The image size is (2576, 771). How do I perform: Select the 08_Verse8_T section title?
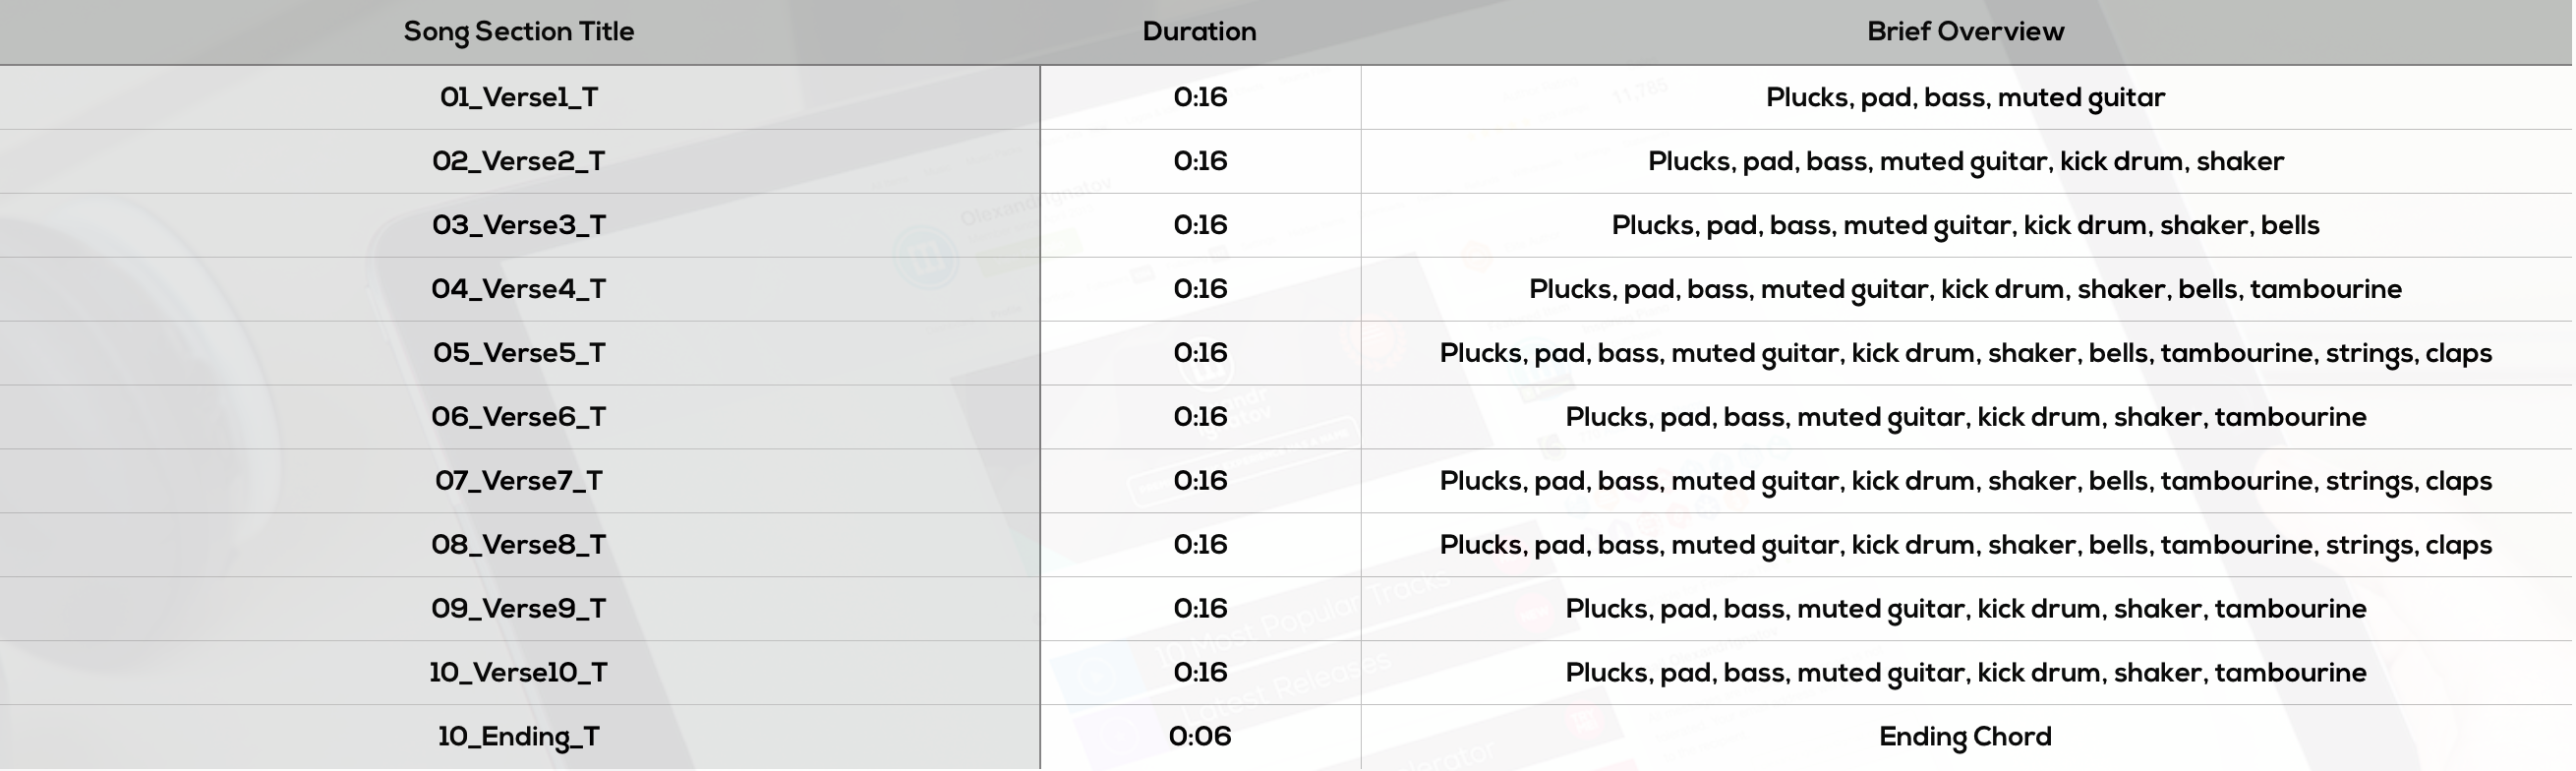(519, 545)
